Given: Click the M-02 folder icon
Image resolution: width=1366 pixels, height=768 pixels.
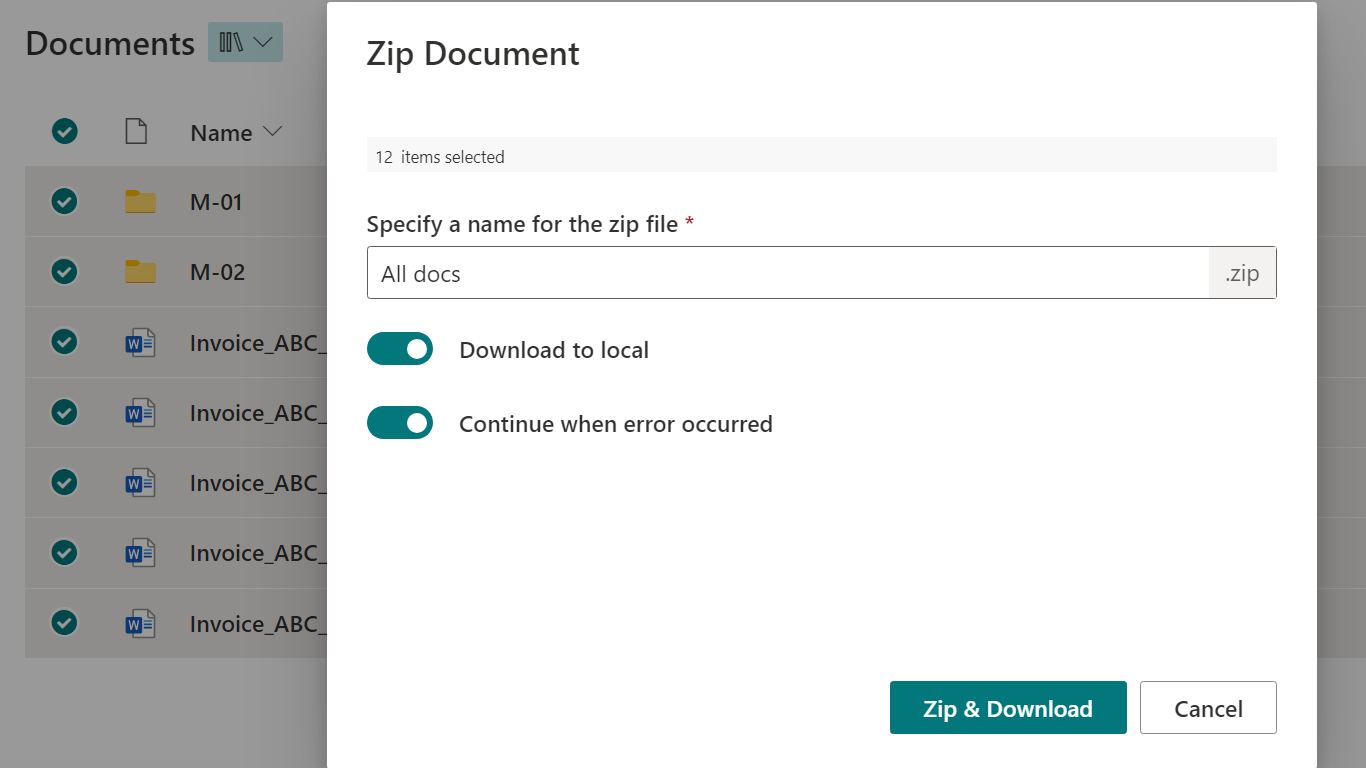Looking at the screenshot, I should point(140,272).
